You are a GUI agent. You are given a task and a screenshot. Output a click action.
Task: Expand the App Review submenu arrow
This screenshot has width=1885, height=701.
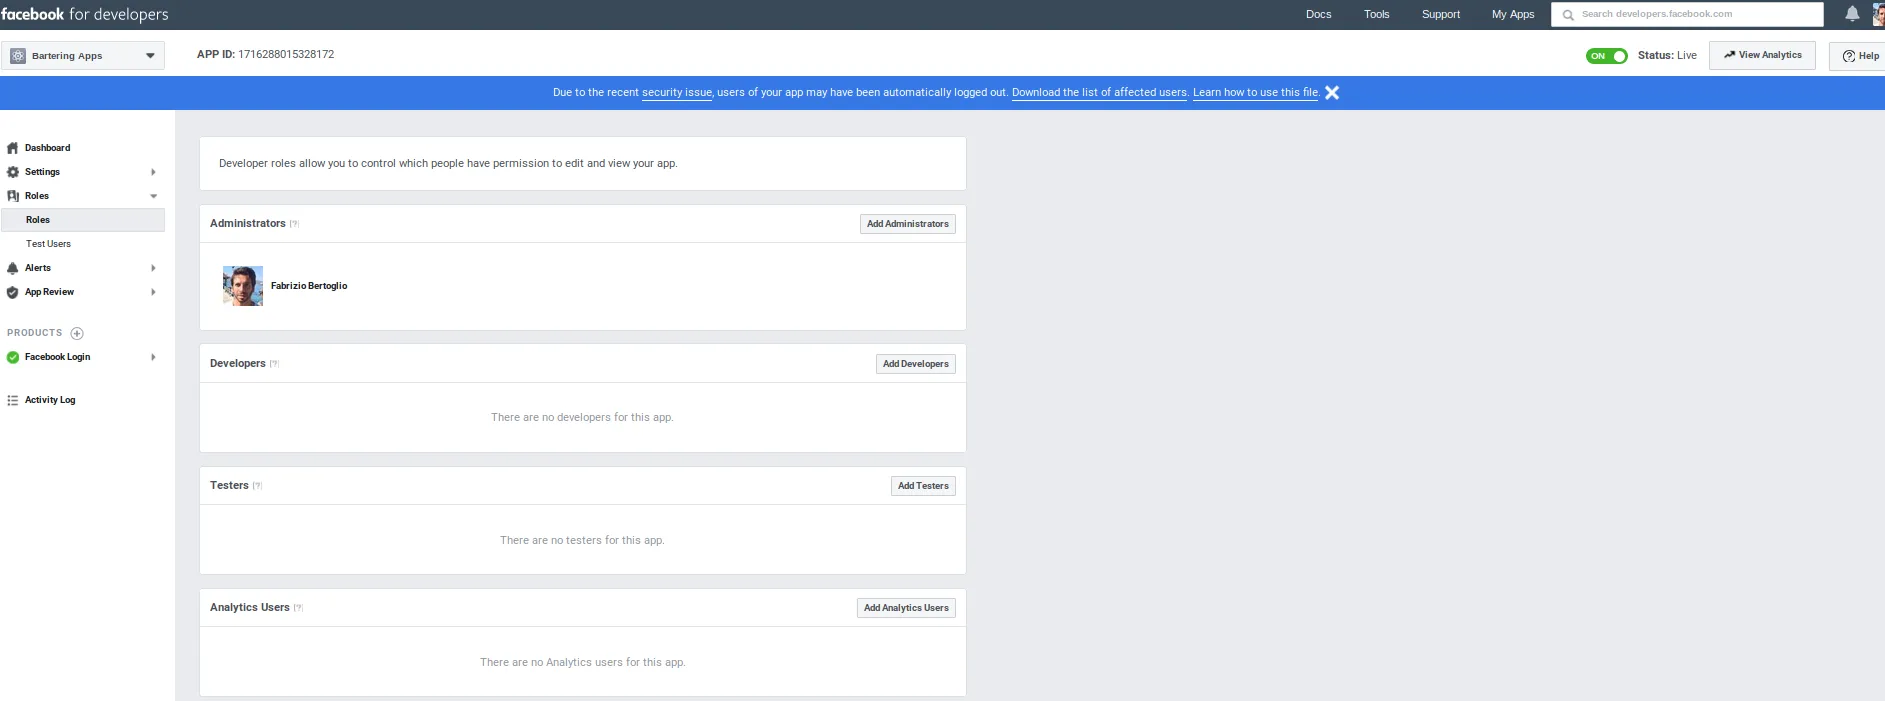pyautogui.click(x=153, y=292)
